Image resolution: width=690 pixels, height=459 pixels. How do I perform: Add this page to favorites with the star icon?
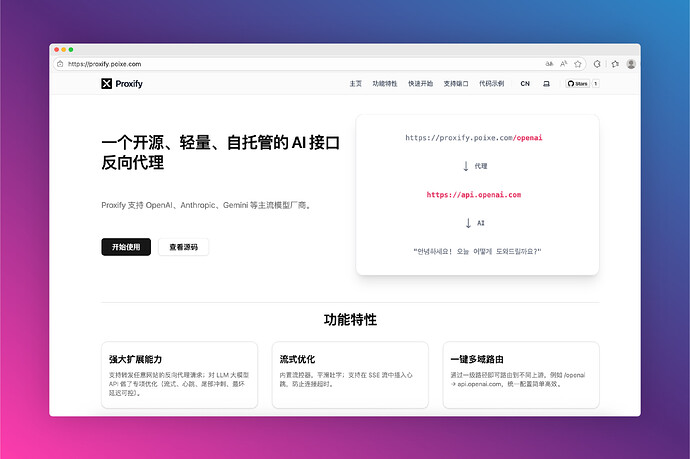[578, 63]
